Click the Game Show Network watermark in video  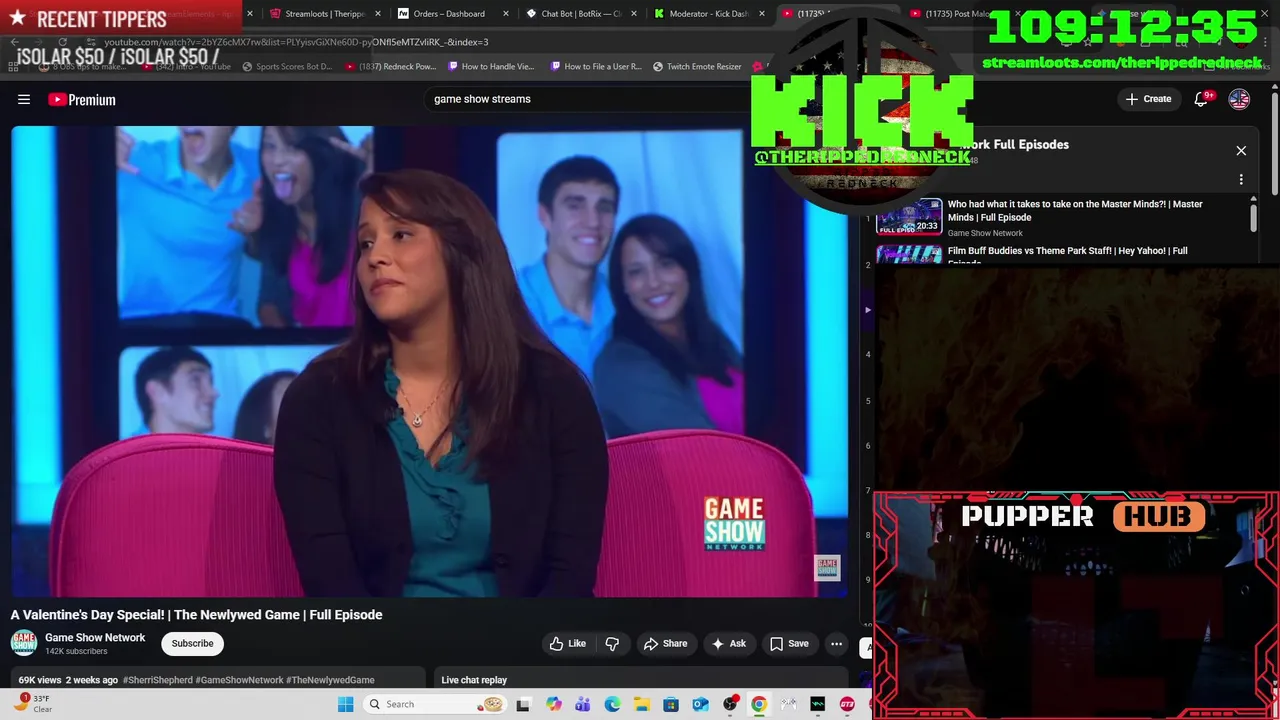click(x=827, y=568)
